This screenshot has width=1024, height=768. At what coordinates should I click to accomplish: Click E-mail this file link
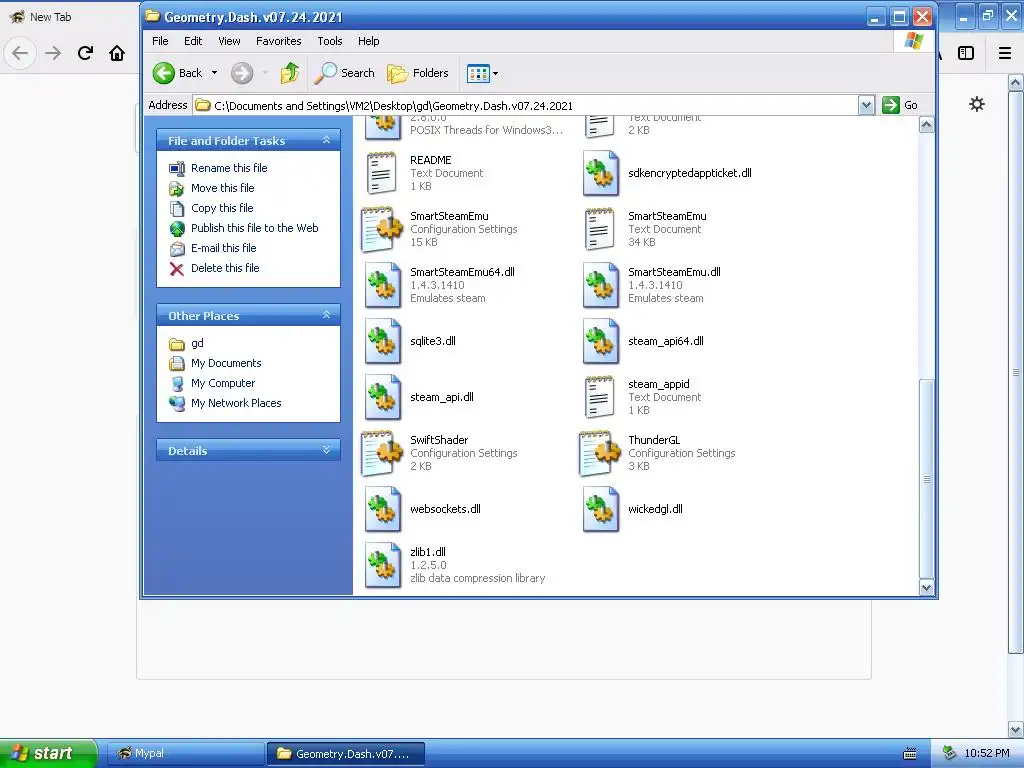click(223, 248)
